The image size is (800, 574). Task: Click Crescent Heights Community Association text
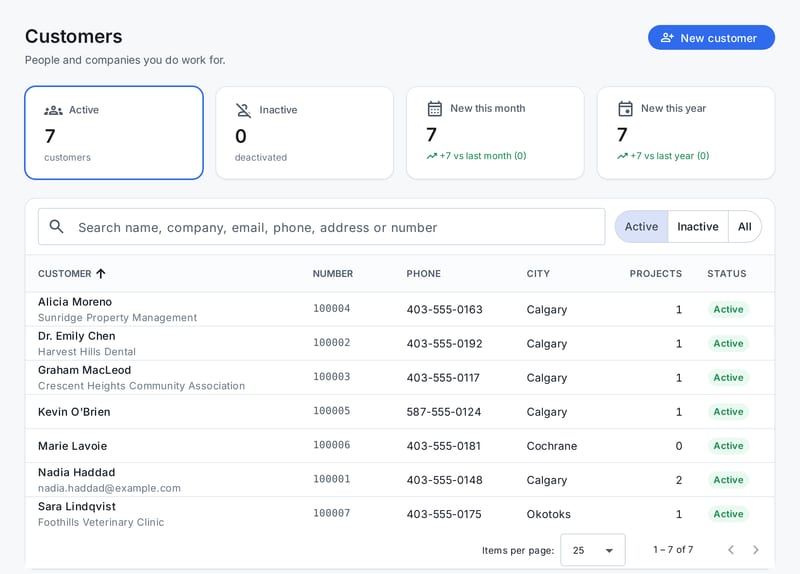pyautogui.click(x=141, y=386)
